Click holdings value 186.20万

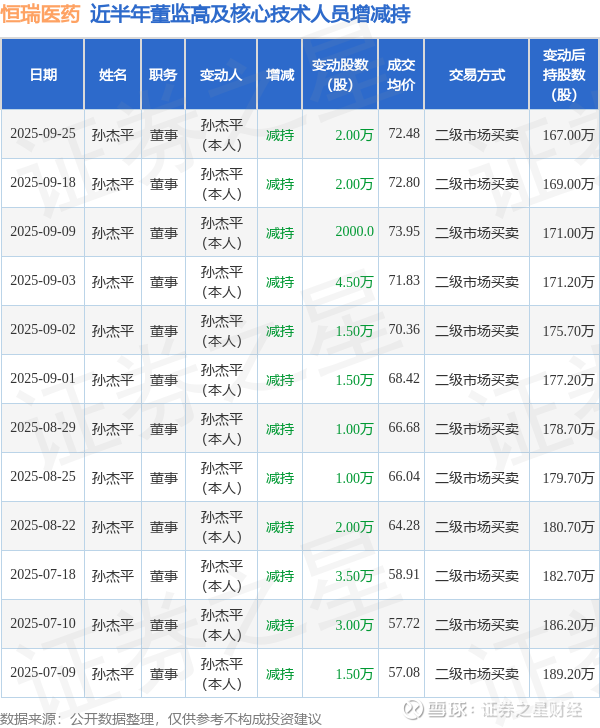click(x=568, y=625)
